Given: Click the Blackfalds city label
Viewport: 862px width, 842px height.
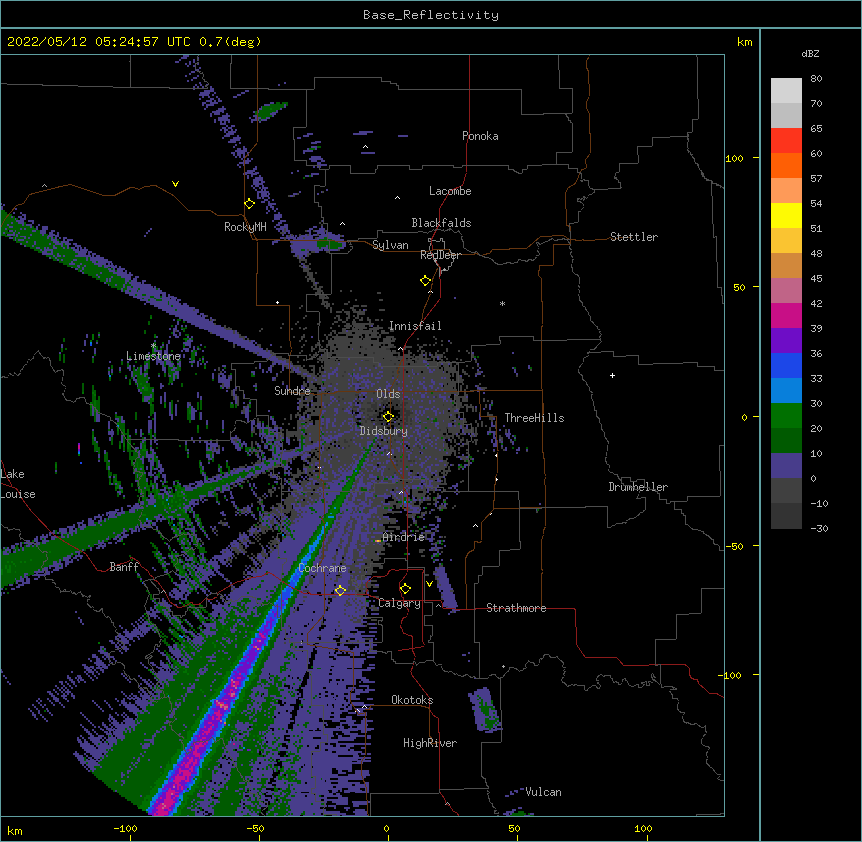Looking at the screenshot, I should (x=441, y=223).
